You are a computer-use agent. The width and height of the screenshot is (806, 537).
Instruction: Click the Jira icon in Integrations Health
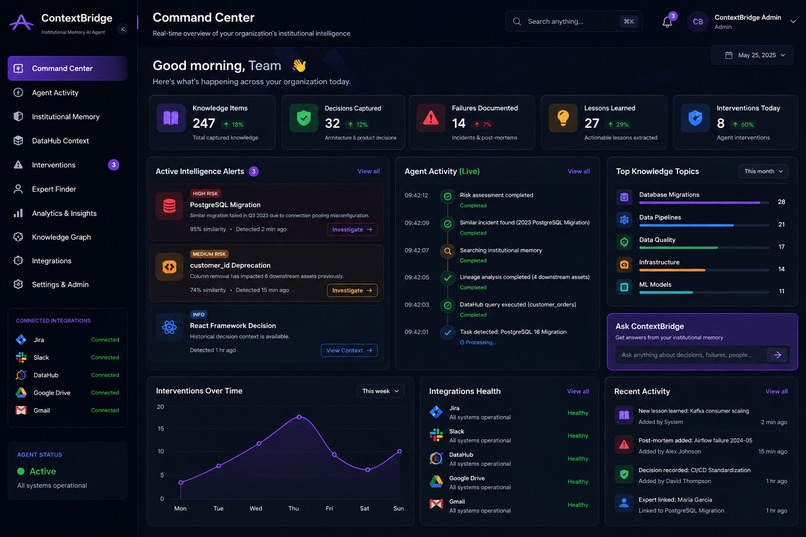tap(436, 412)
